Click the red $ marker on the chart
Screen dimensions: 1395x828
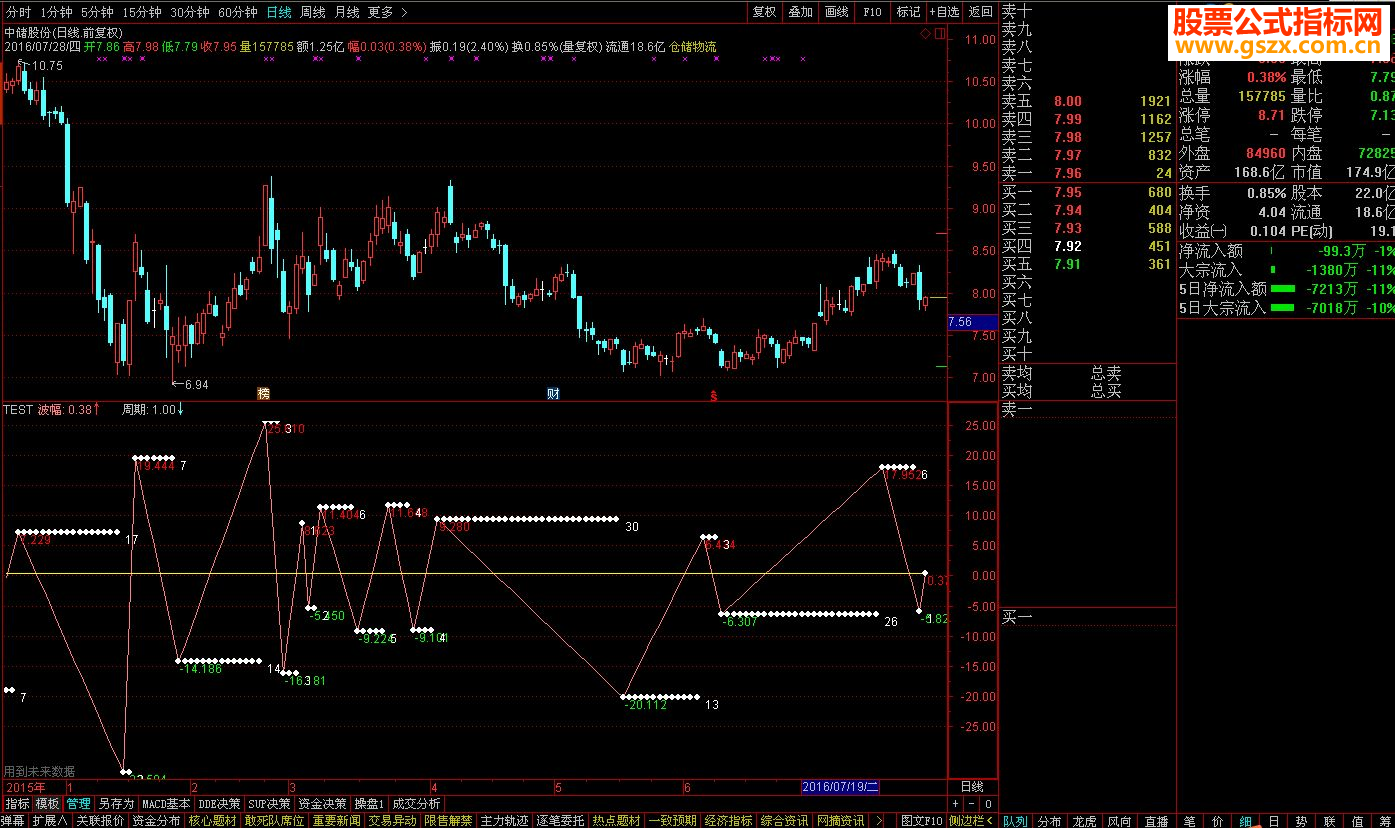pos(714,396)
